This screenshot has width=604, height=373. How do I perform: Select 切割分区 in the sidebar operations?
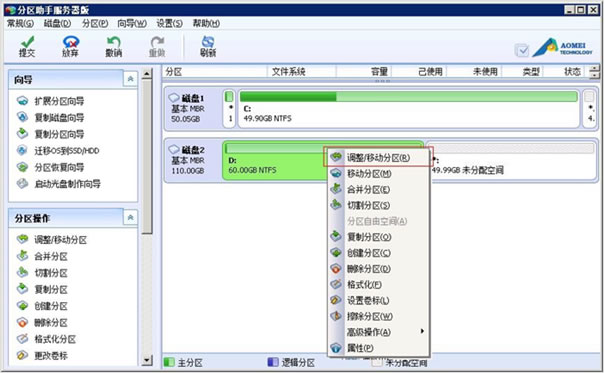coord(42,273)
